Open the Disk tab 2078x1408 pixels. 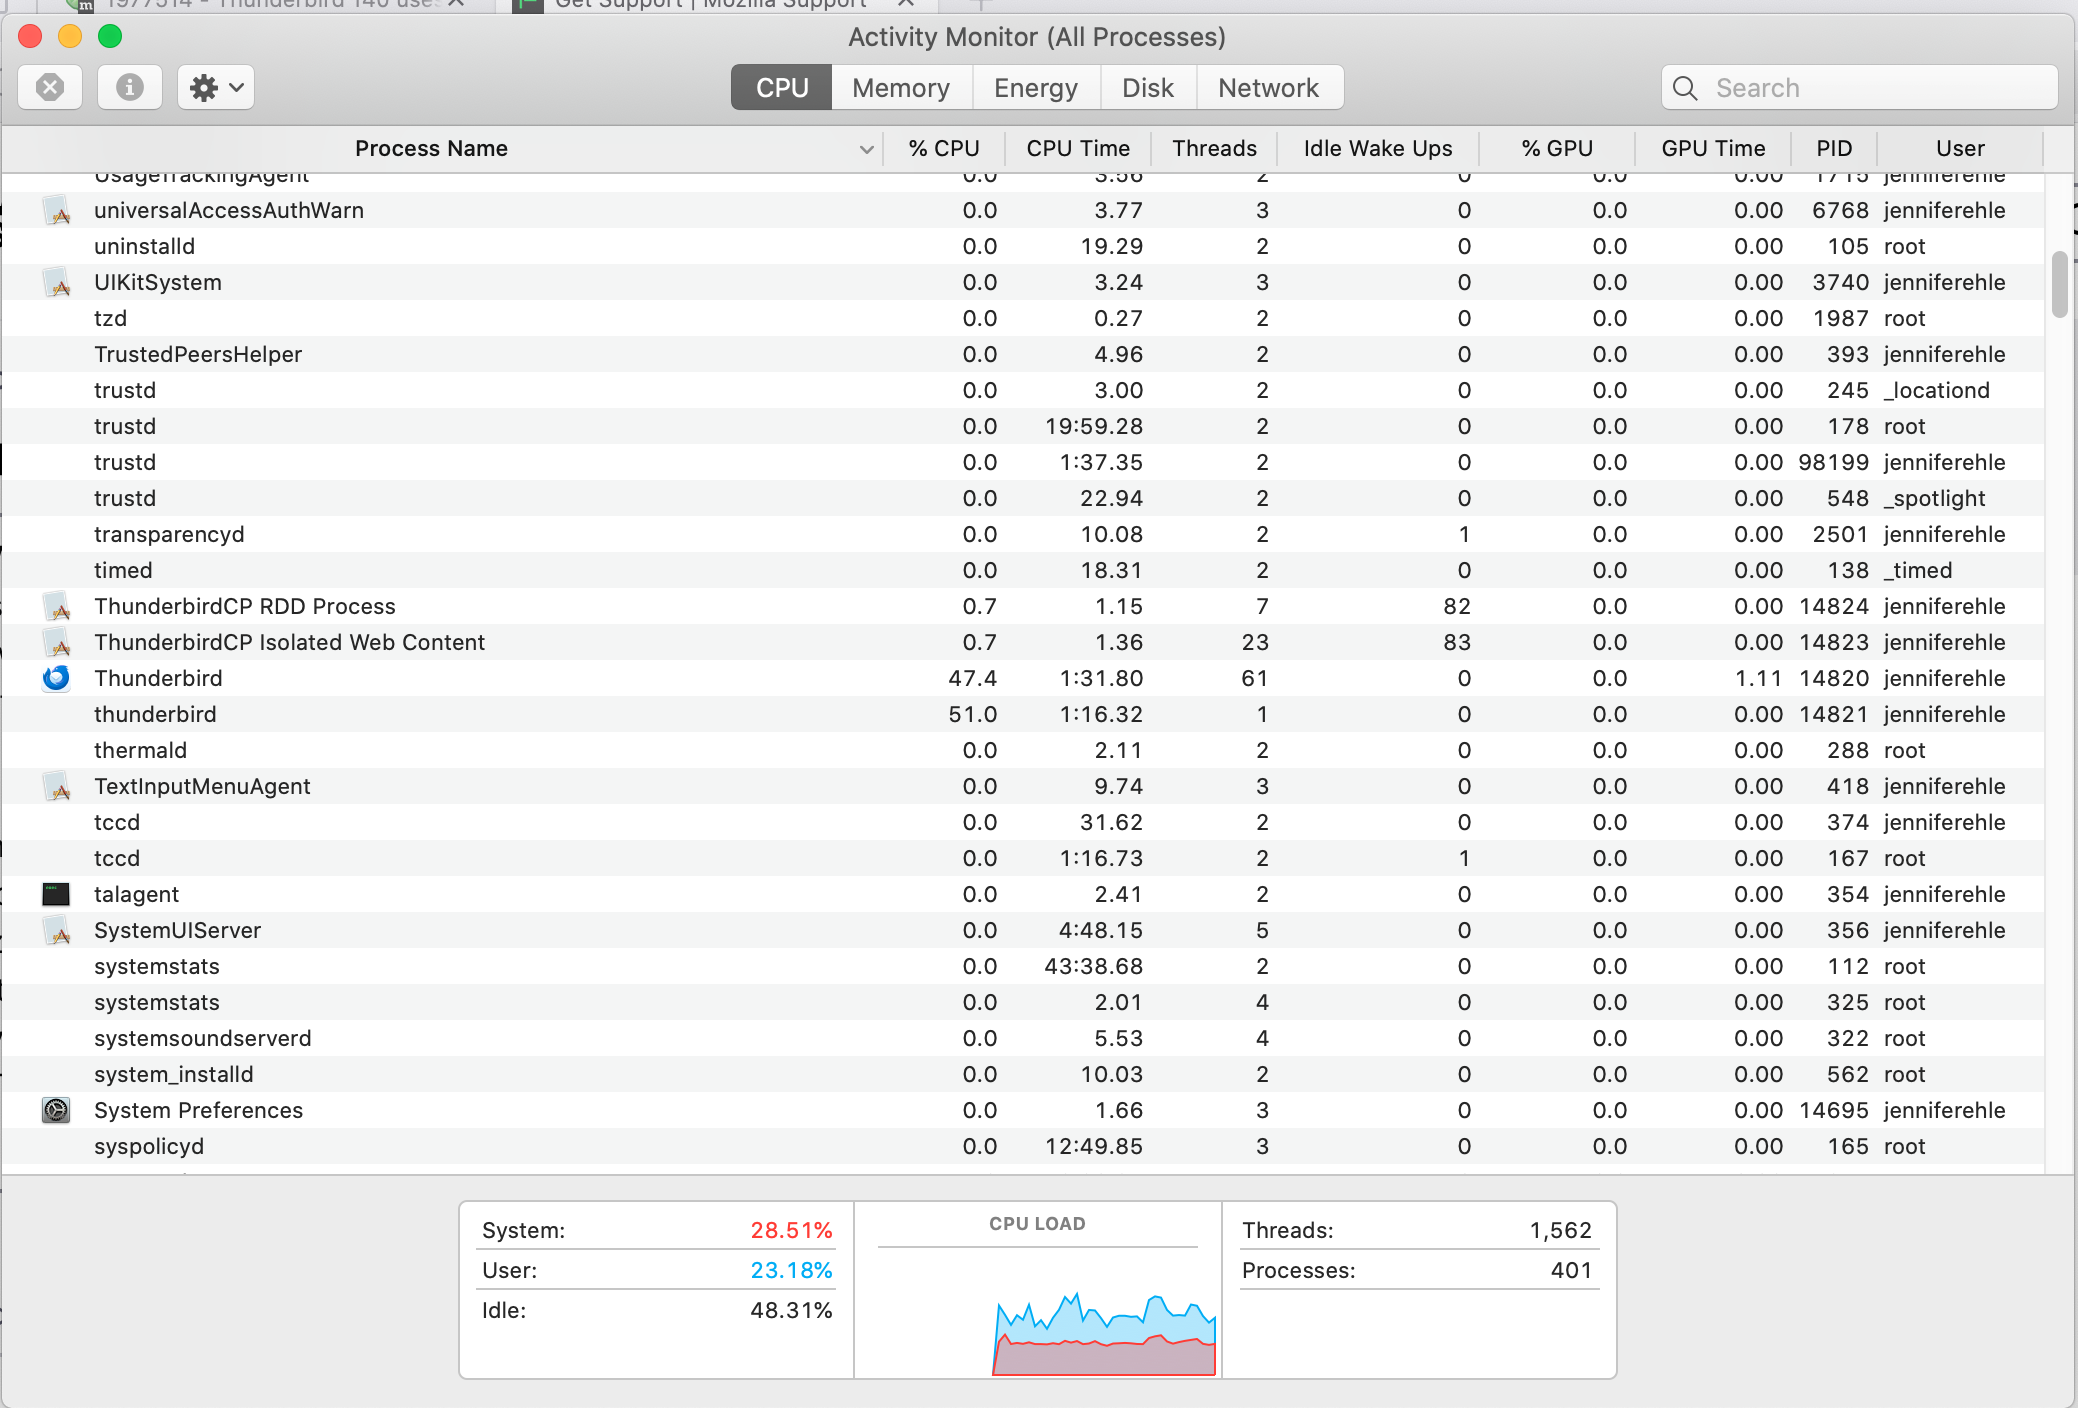tap(1147, 88)
